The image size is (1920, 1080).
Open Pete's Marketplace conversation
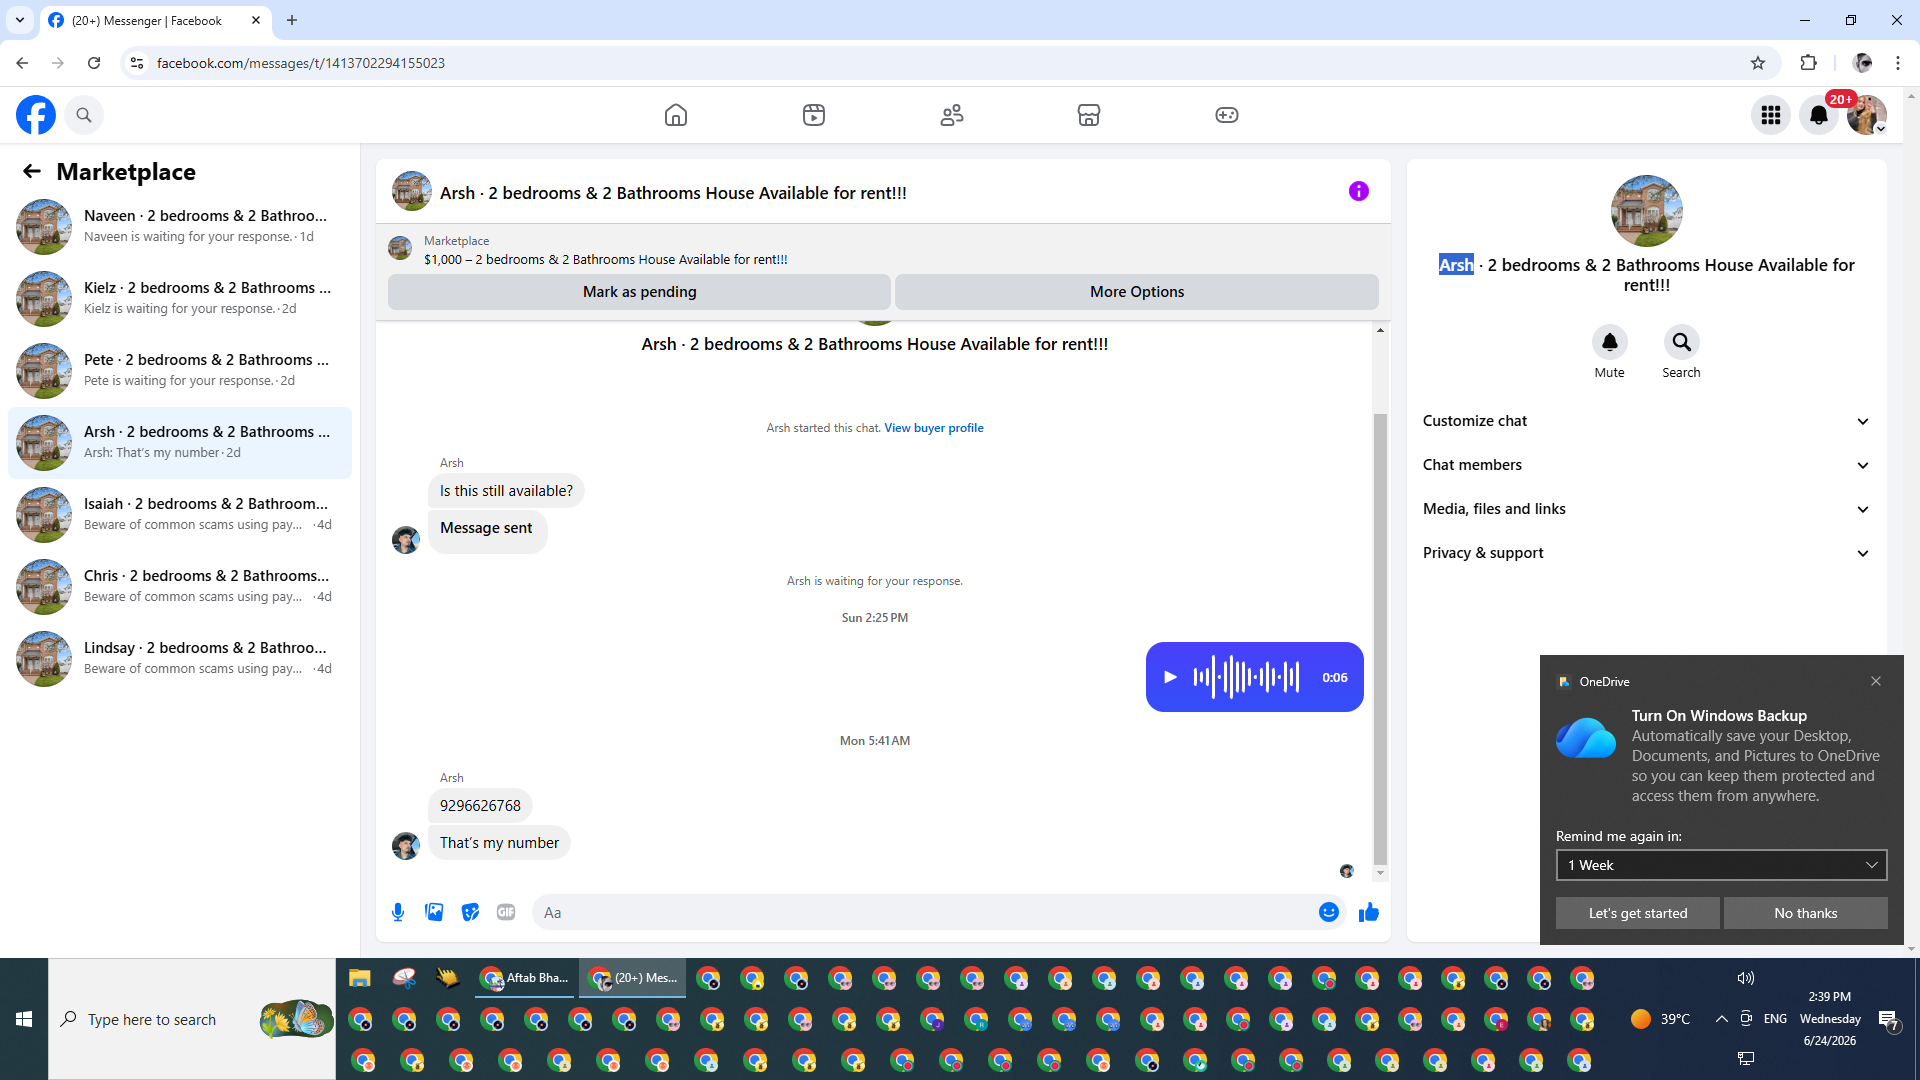point(180,370)
